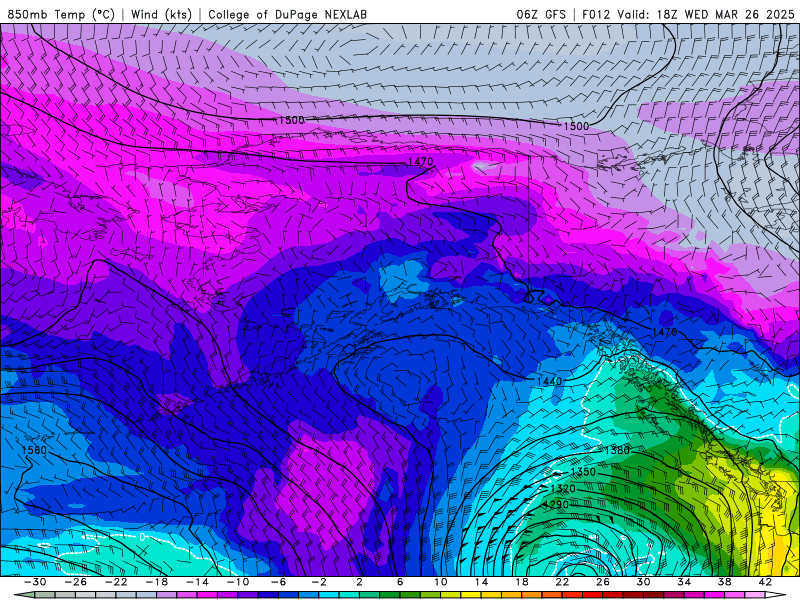The width and height of the screenshot is (800, 600).
Task: Click the 1290 height contour label
Action: click(556, 505)
